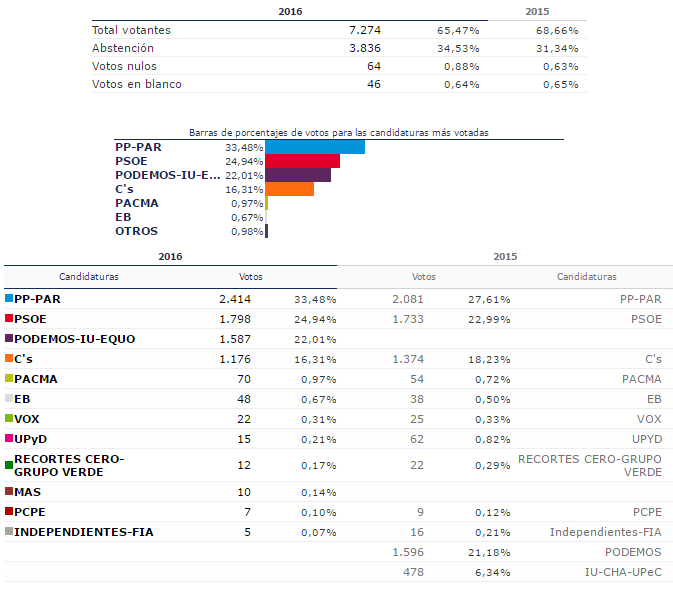Click the 3.836 abstention value
Screen dimensions: 673x590
pos(365,48)
